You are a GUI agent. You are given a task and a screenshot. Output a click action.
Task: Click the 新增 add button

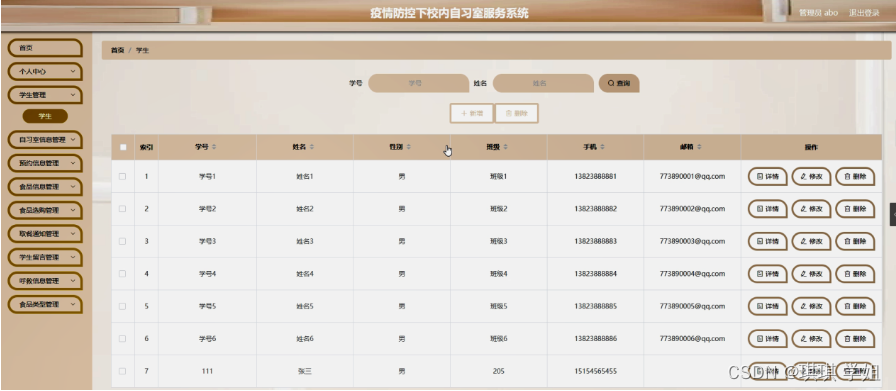(471, 113)
